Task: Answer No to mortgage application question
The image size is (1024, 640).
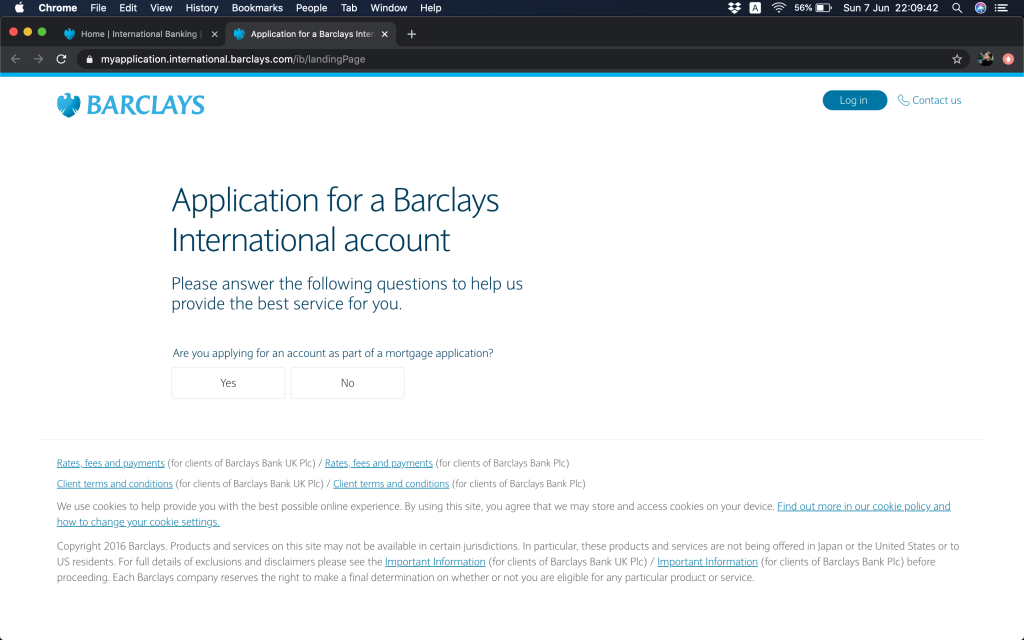Action: pos(347,383)
